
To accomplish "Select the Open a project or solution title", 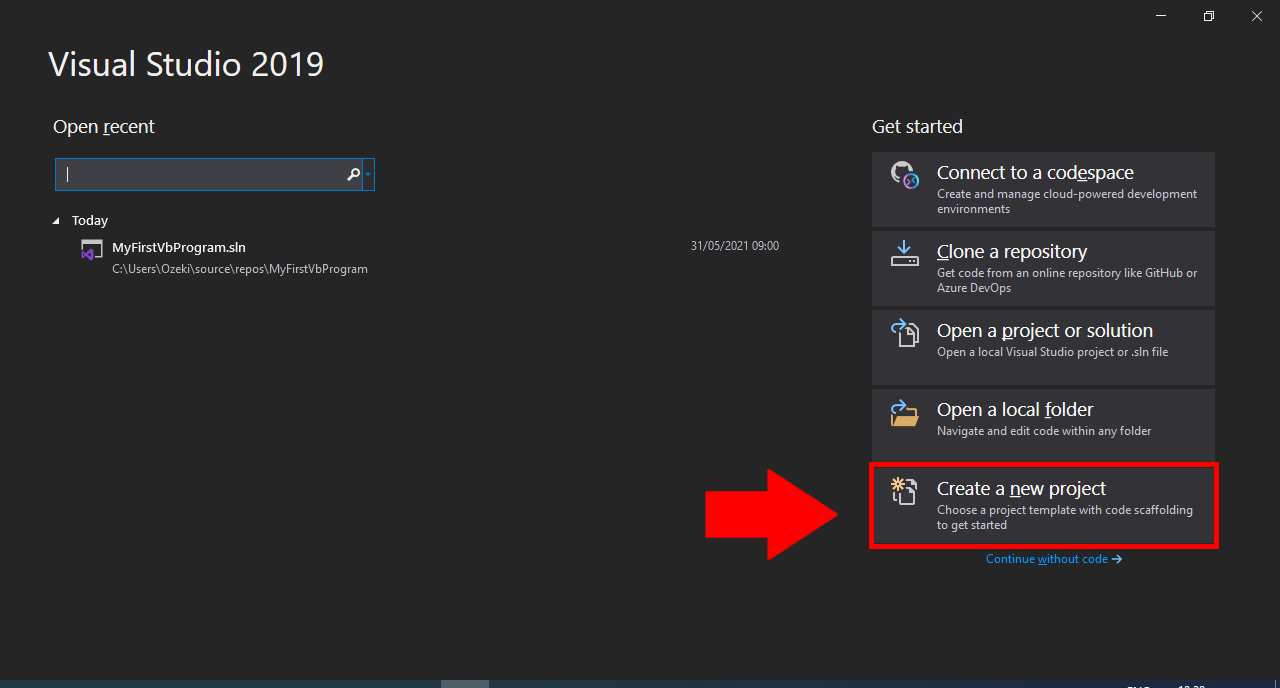I will (x=1045, y=330).
